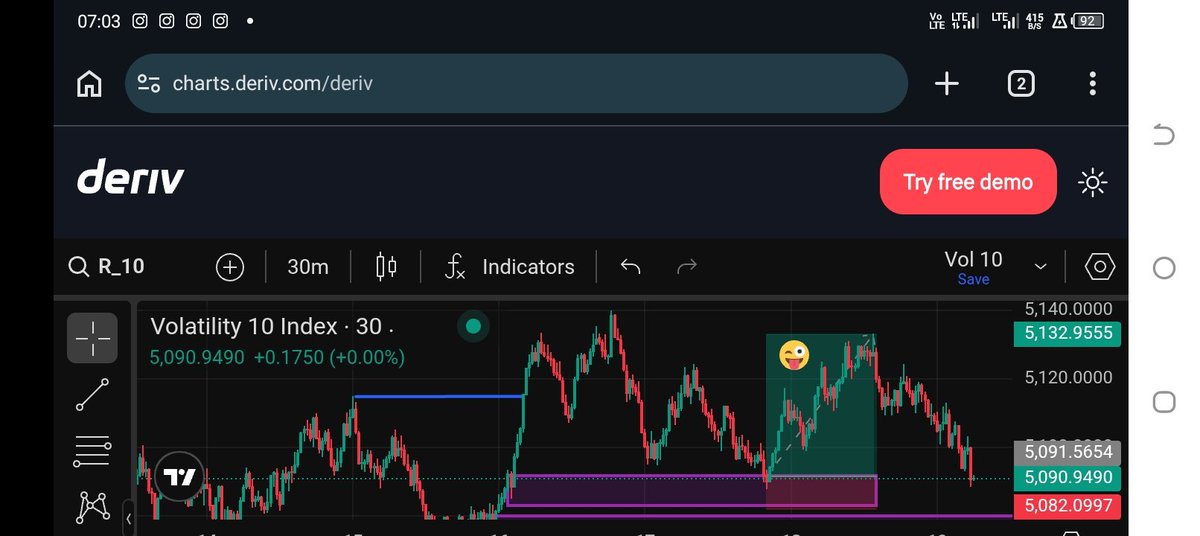This screenshot has height=536, width=1200.
Task: Open a new browser tab with plus
Action: point(946,84)
